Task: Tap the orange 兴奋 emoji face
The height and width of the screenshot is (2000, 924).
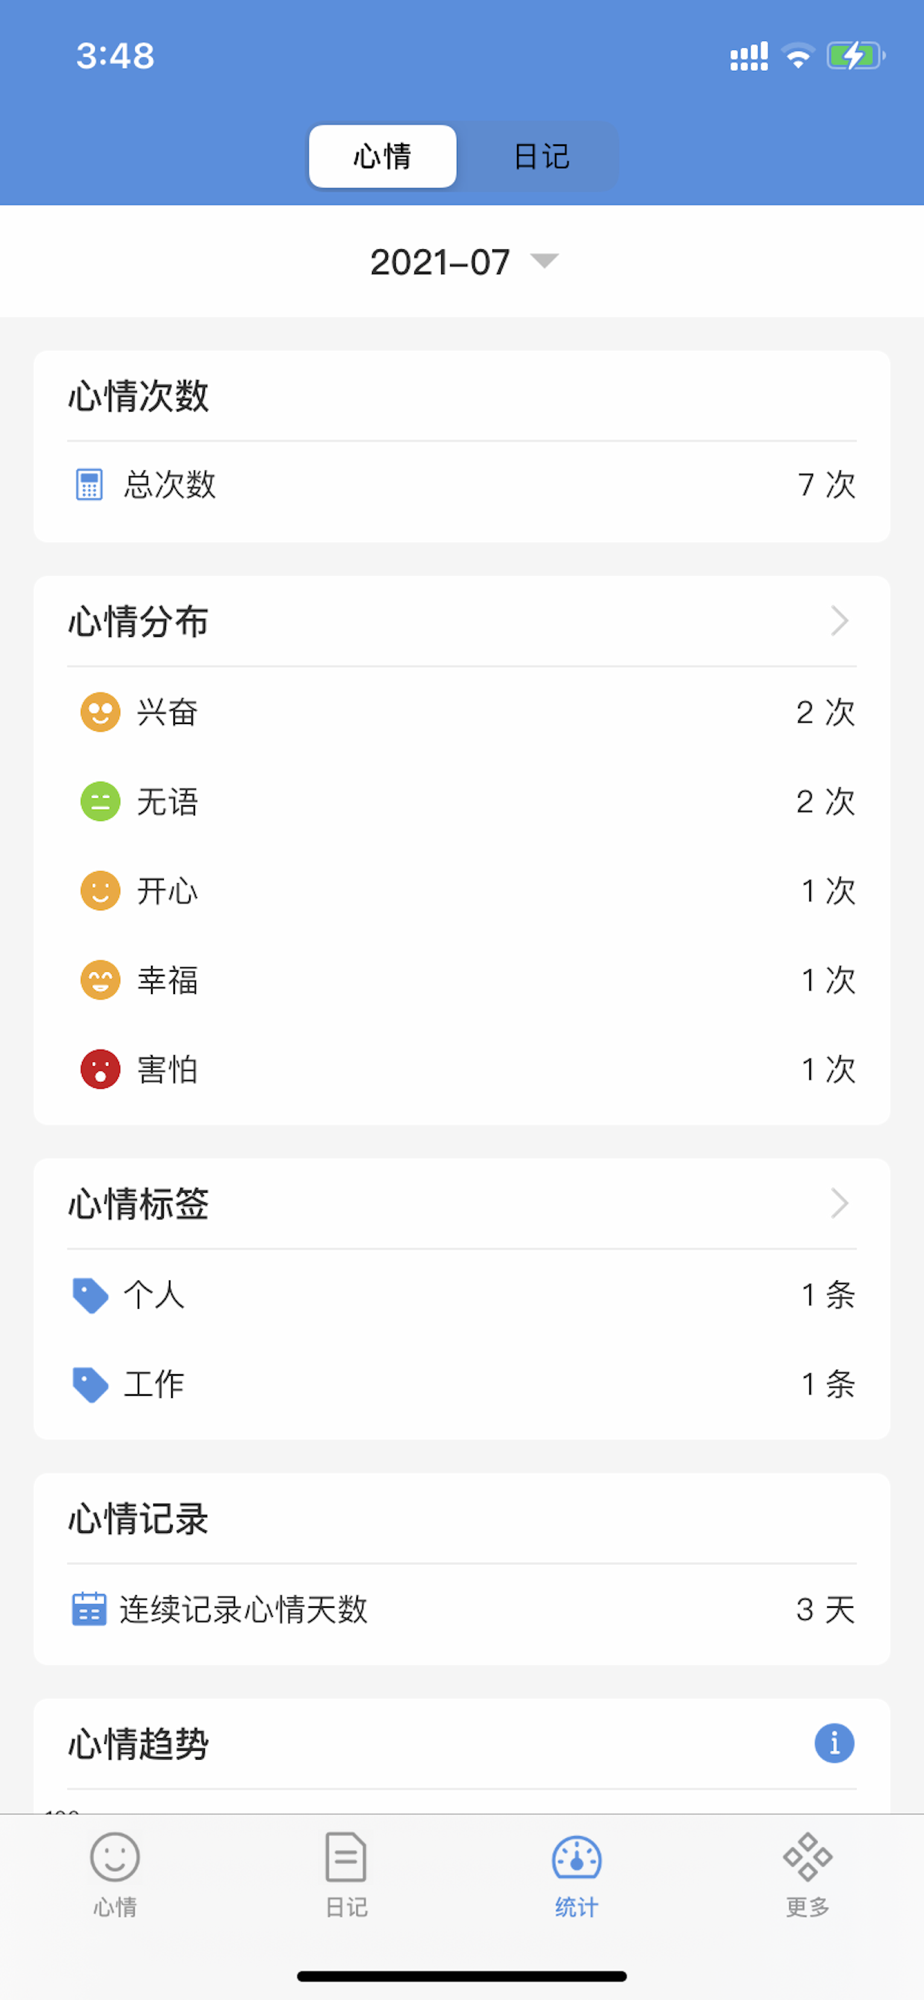Action: pos(100,712)
